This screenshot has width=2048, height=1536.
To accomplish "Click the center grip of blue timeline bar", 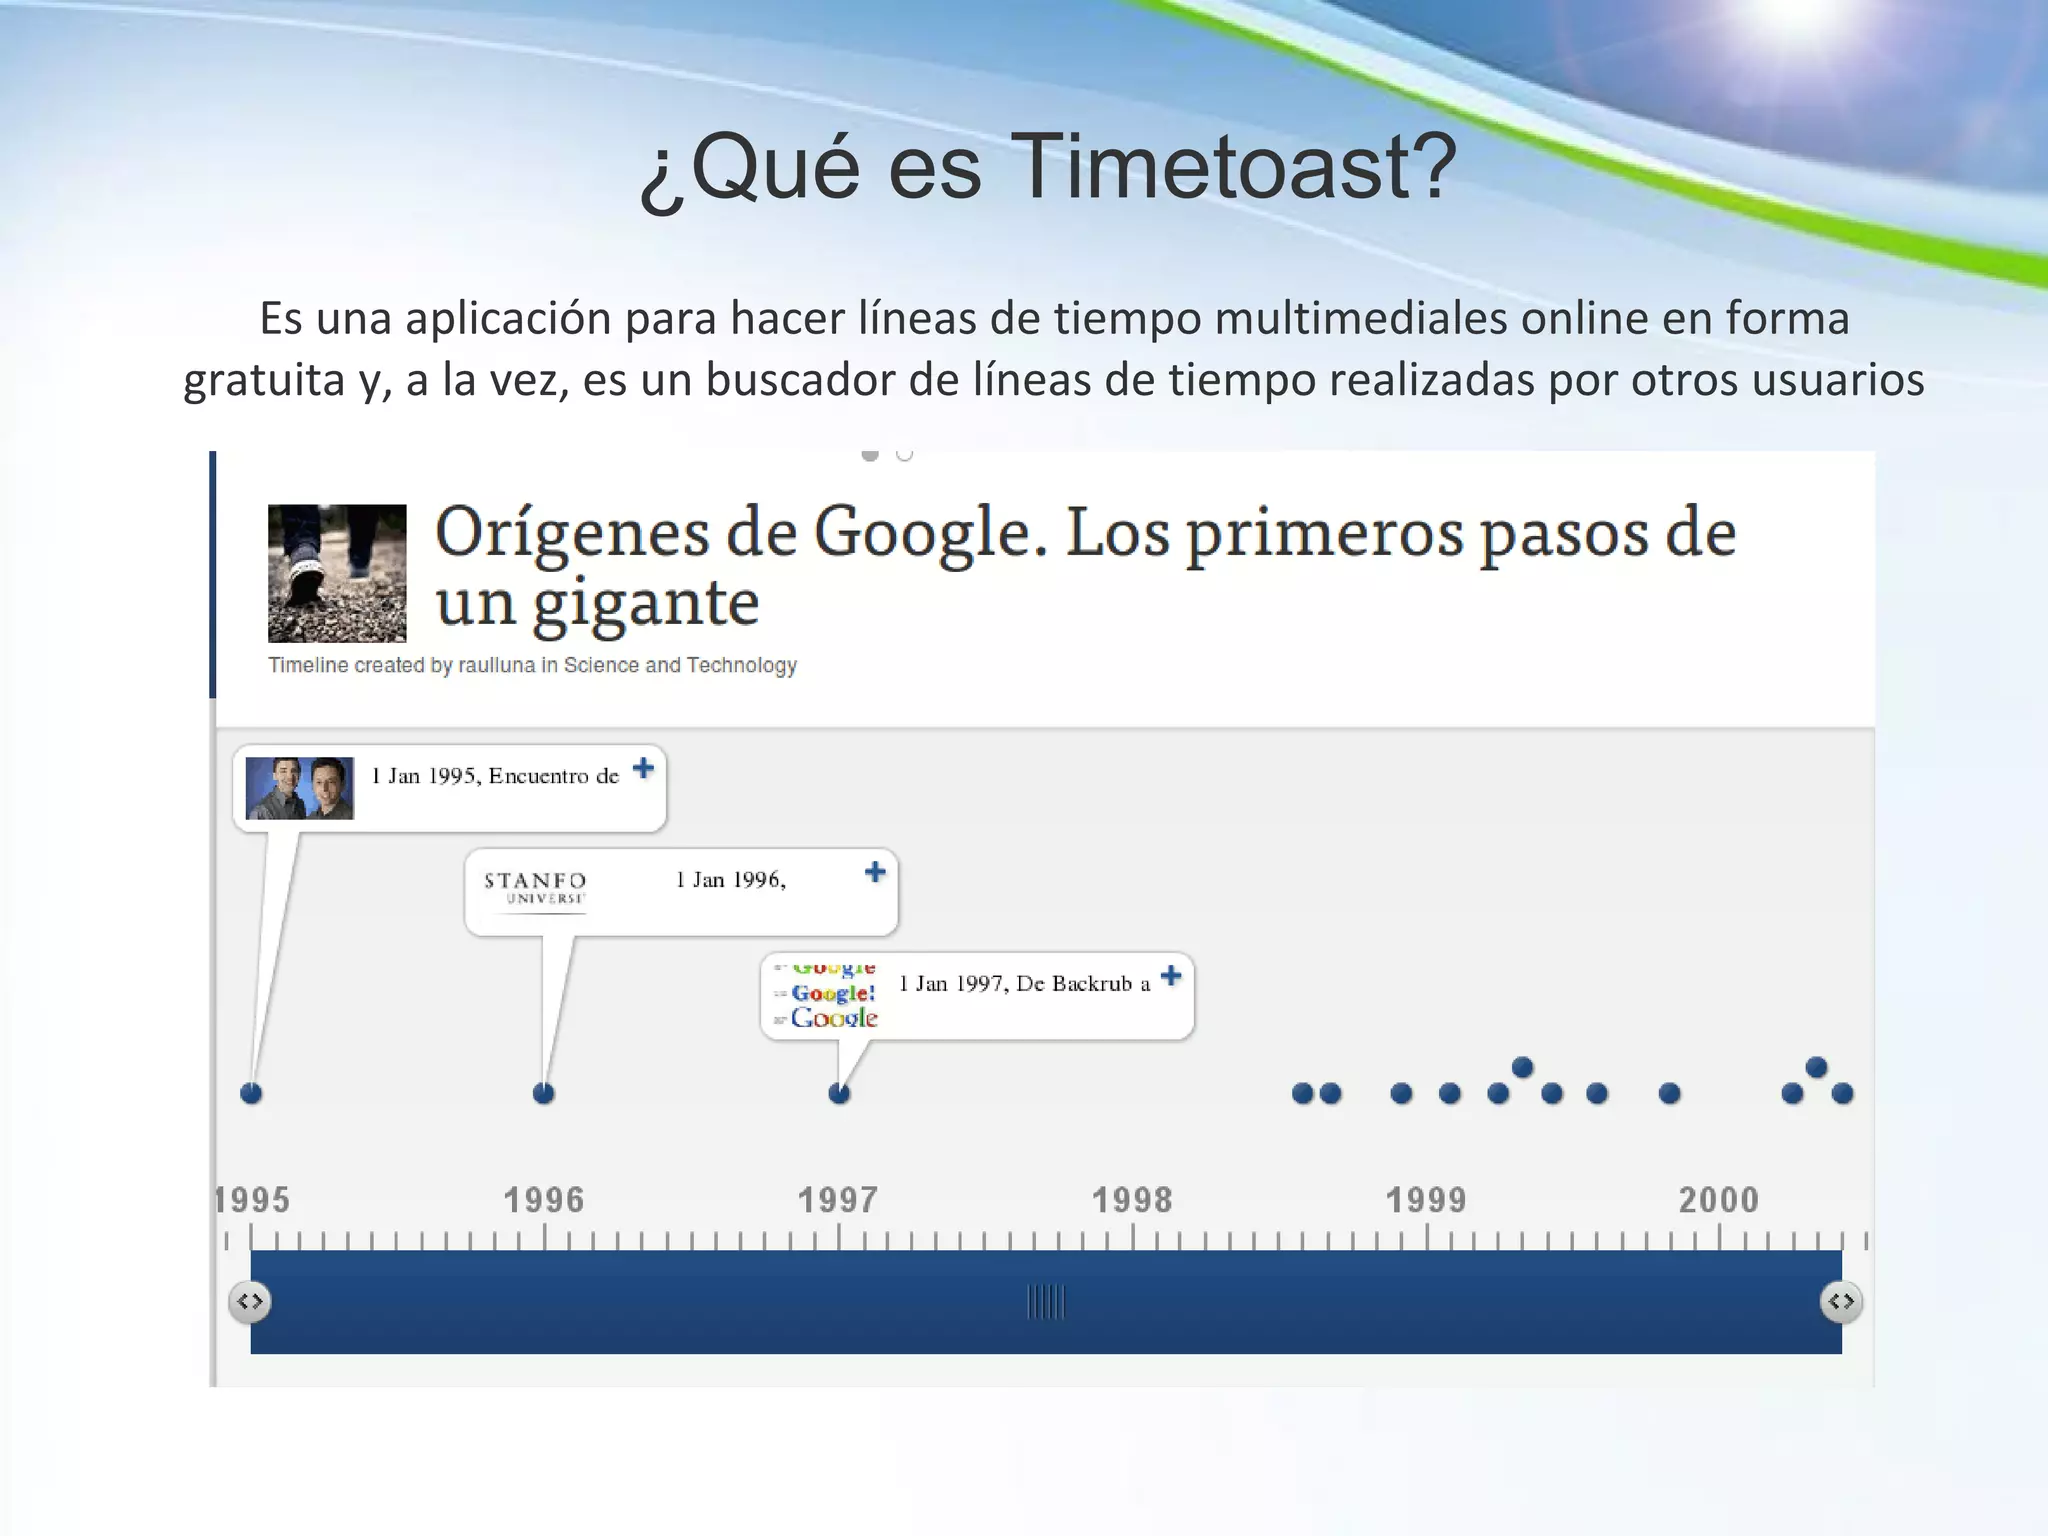I will pyautogui.click(x=1046, y=1302).
